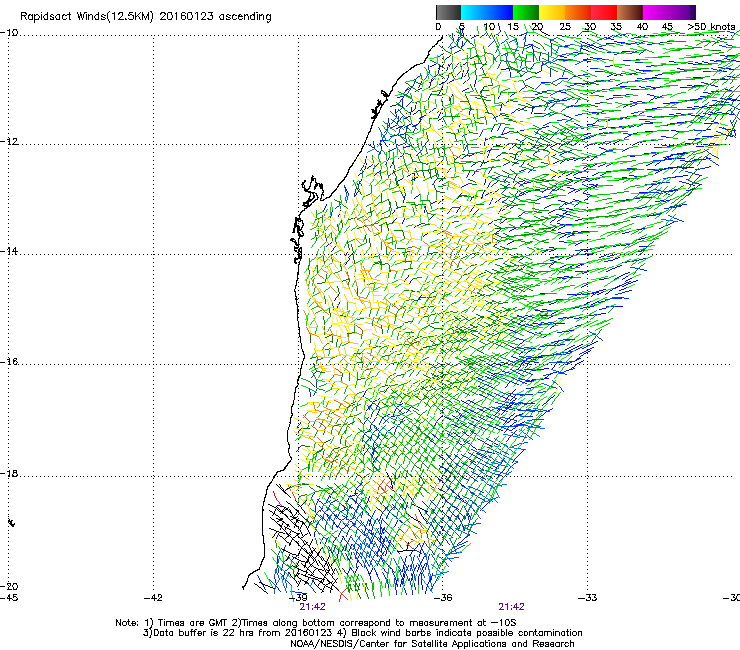Click the '45' label under the legend

(667, 27)
